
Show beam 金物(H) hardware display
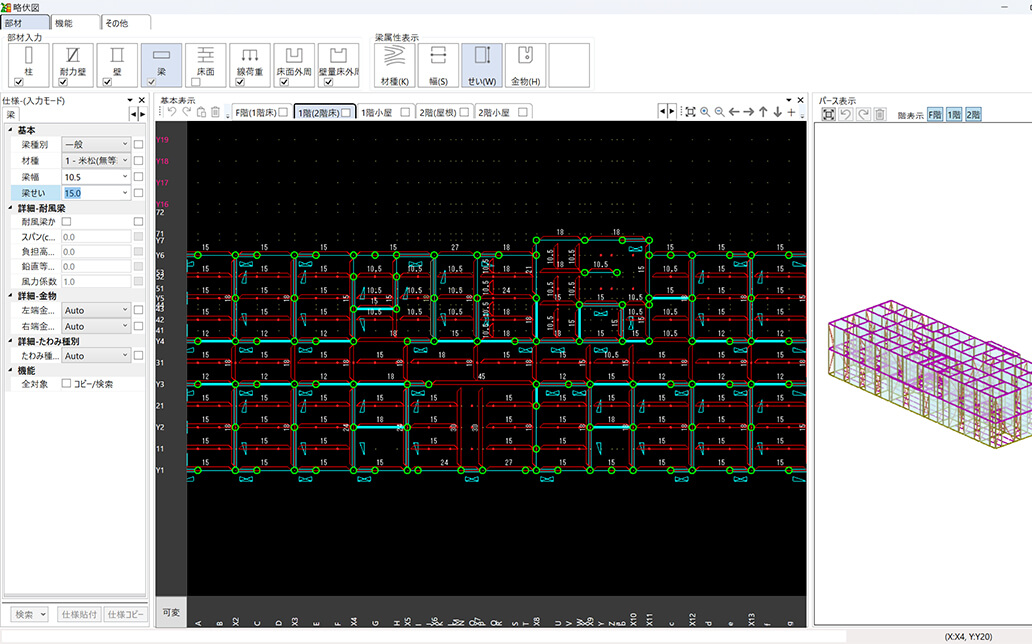pos(525,63)
